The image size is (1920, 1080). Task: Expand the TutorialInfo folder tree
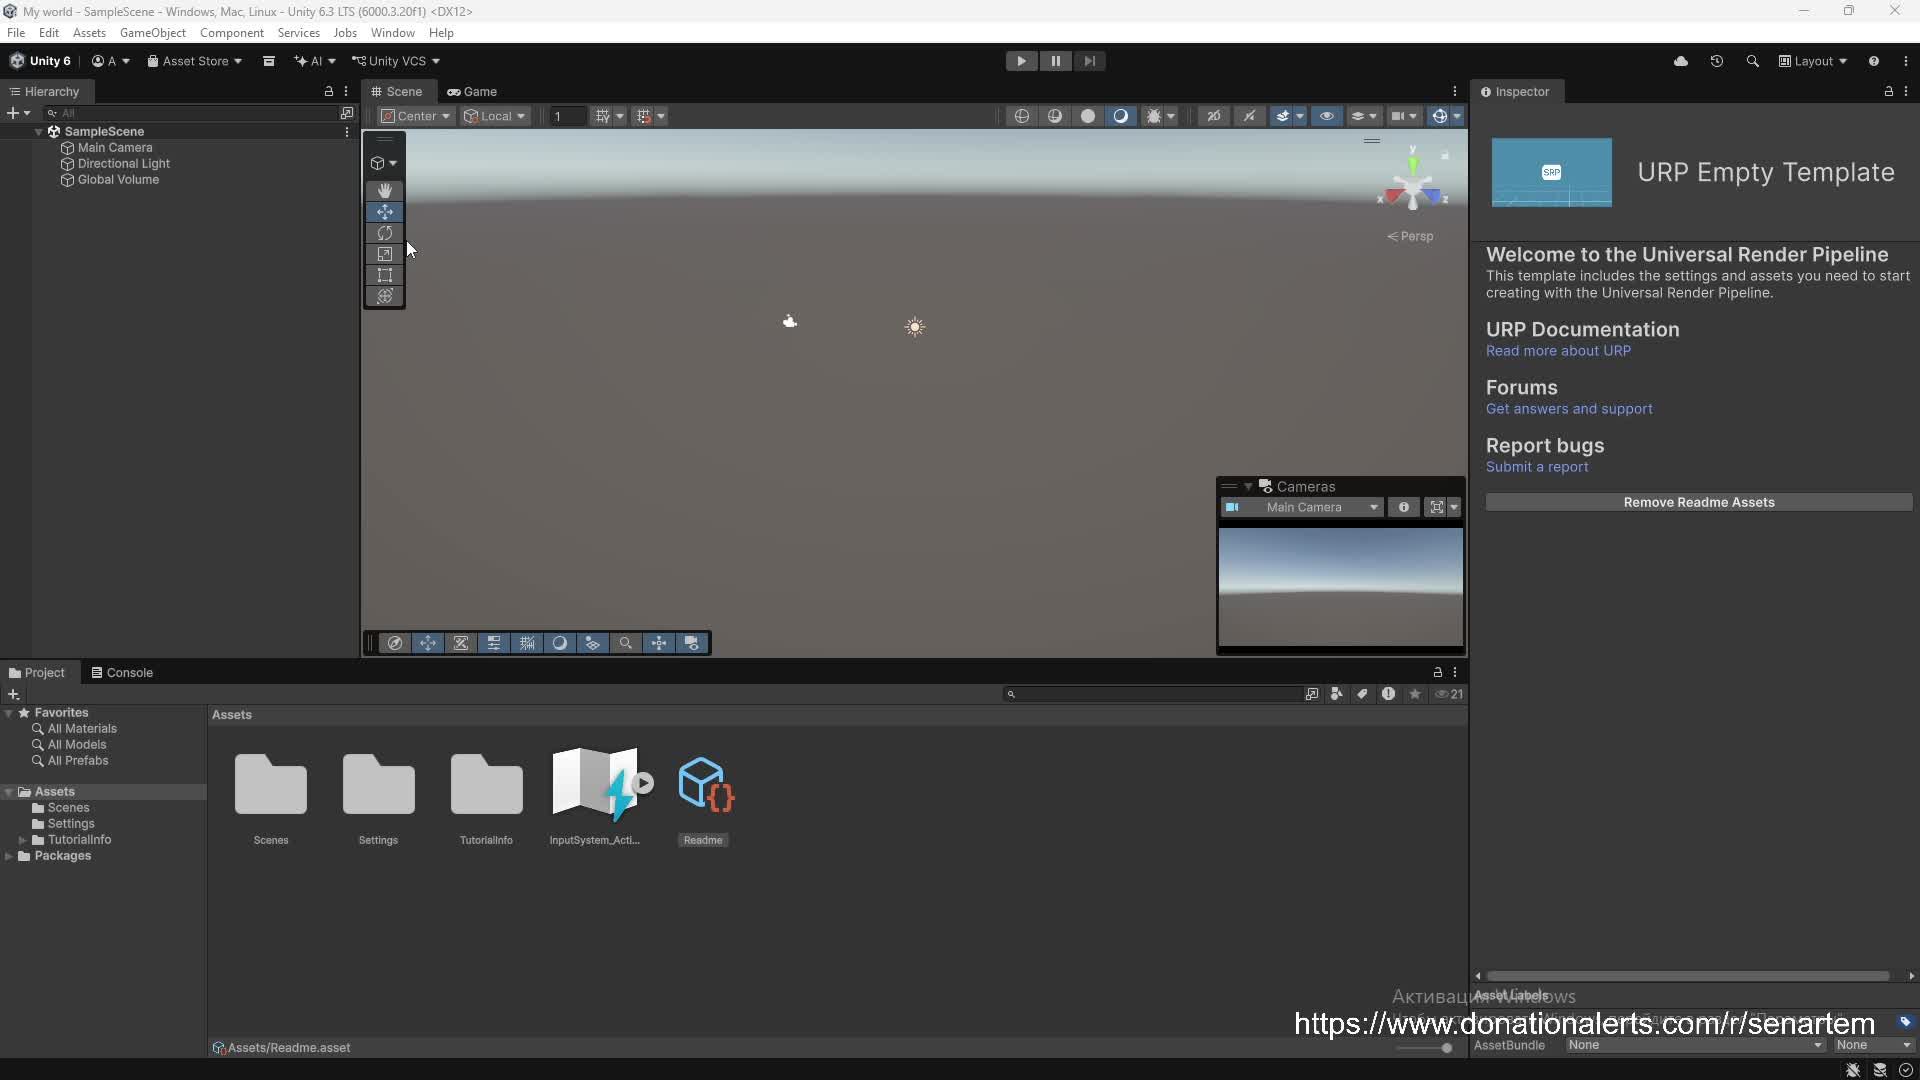point(22,840)
